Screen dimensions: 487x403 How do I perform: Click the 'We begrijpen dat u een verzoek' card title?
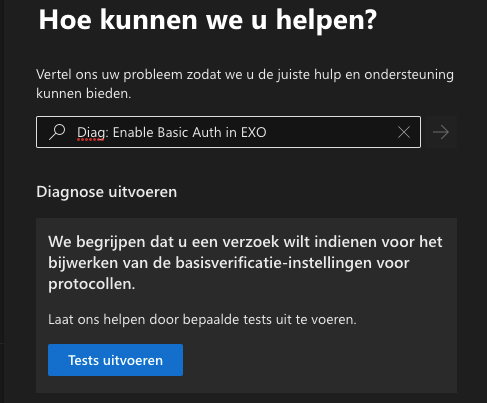coord(245,263)
